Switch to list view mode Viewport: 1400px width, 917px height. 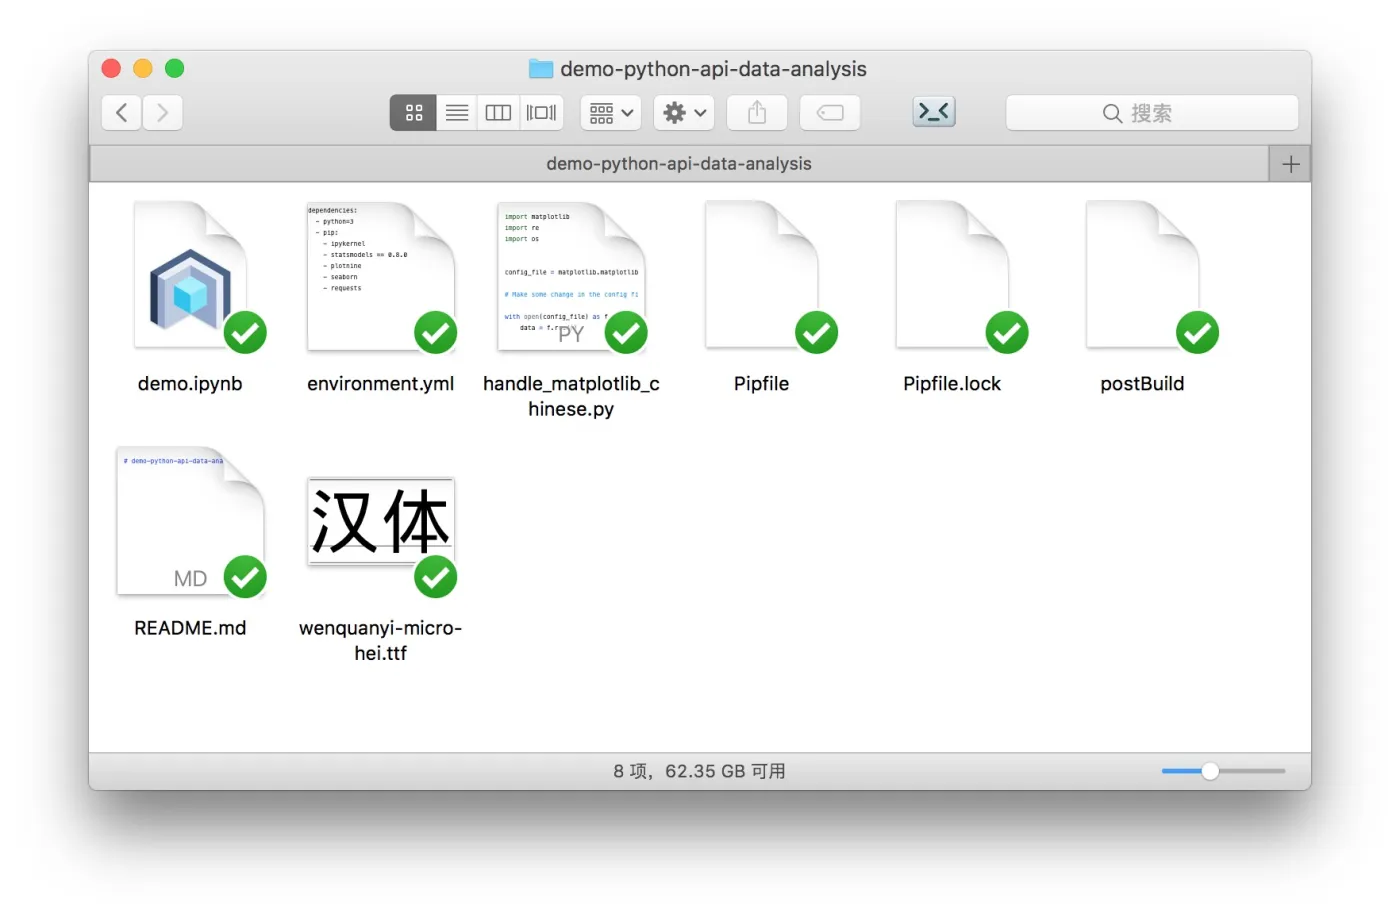coord(457,113)
